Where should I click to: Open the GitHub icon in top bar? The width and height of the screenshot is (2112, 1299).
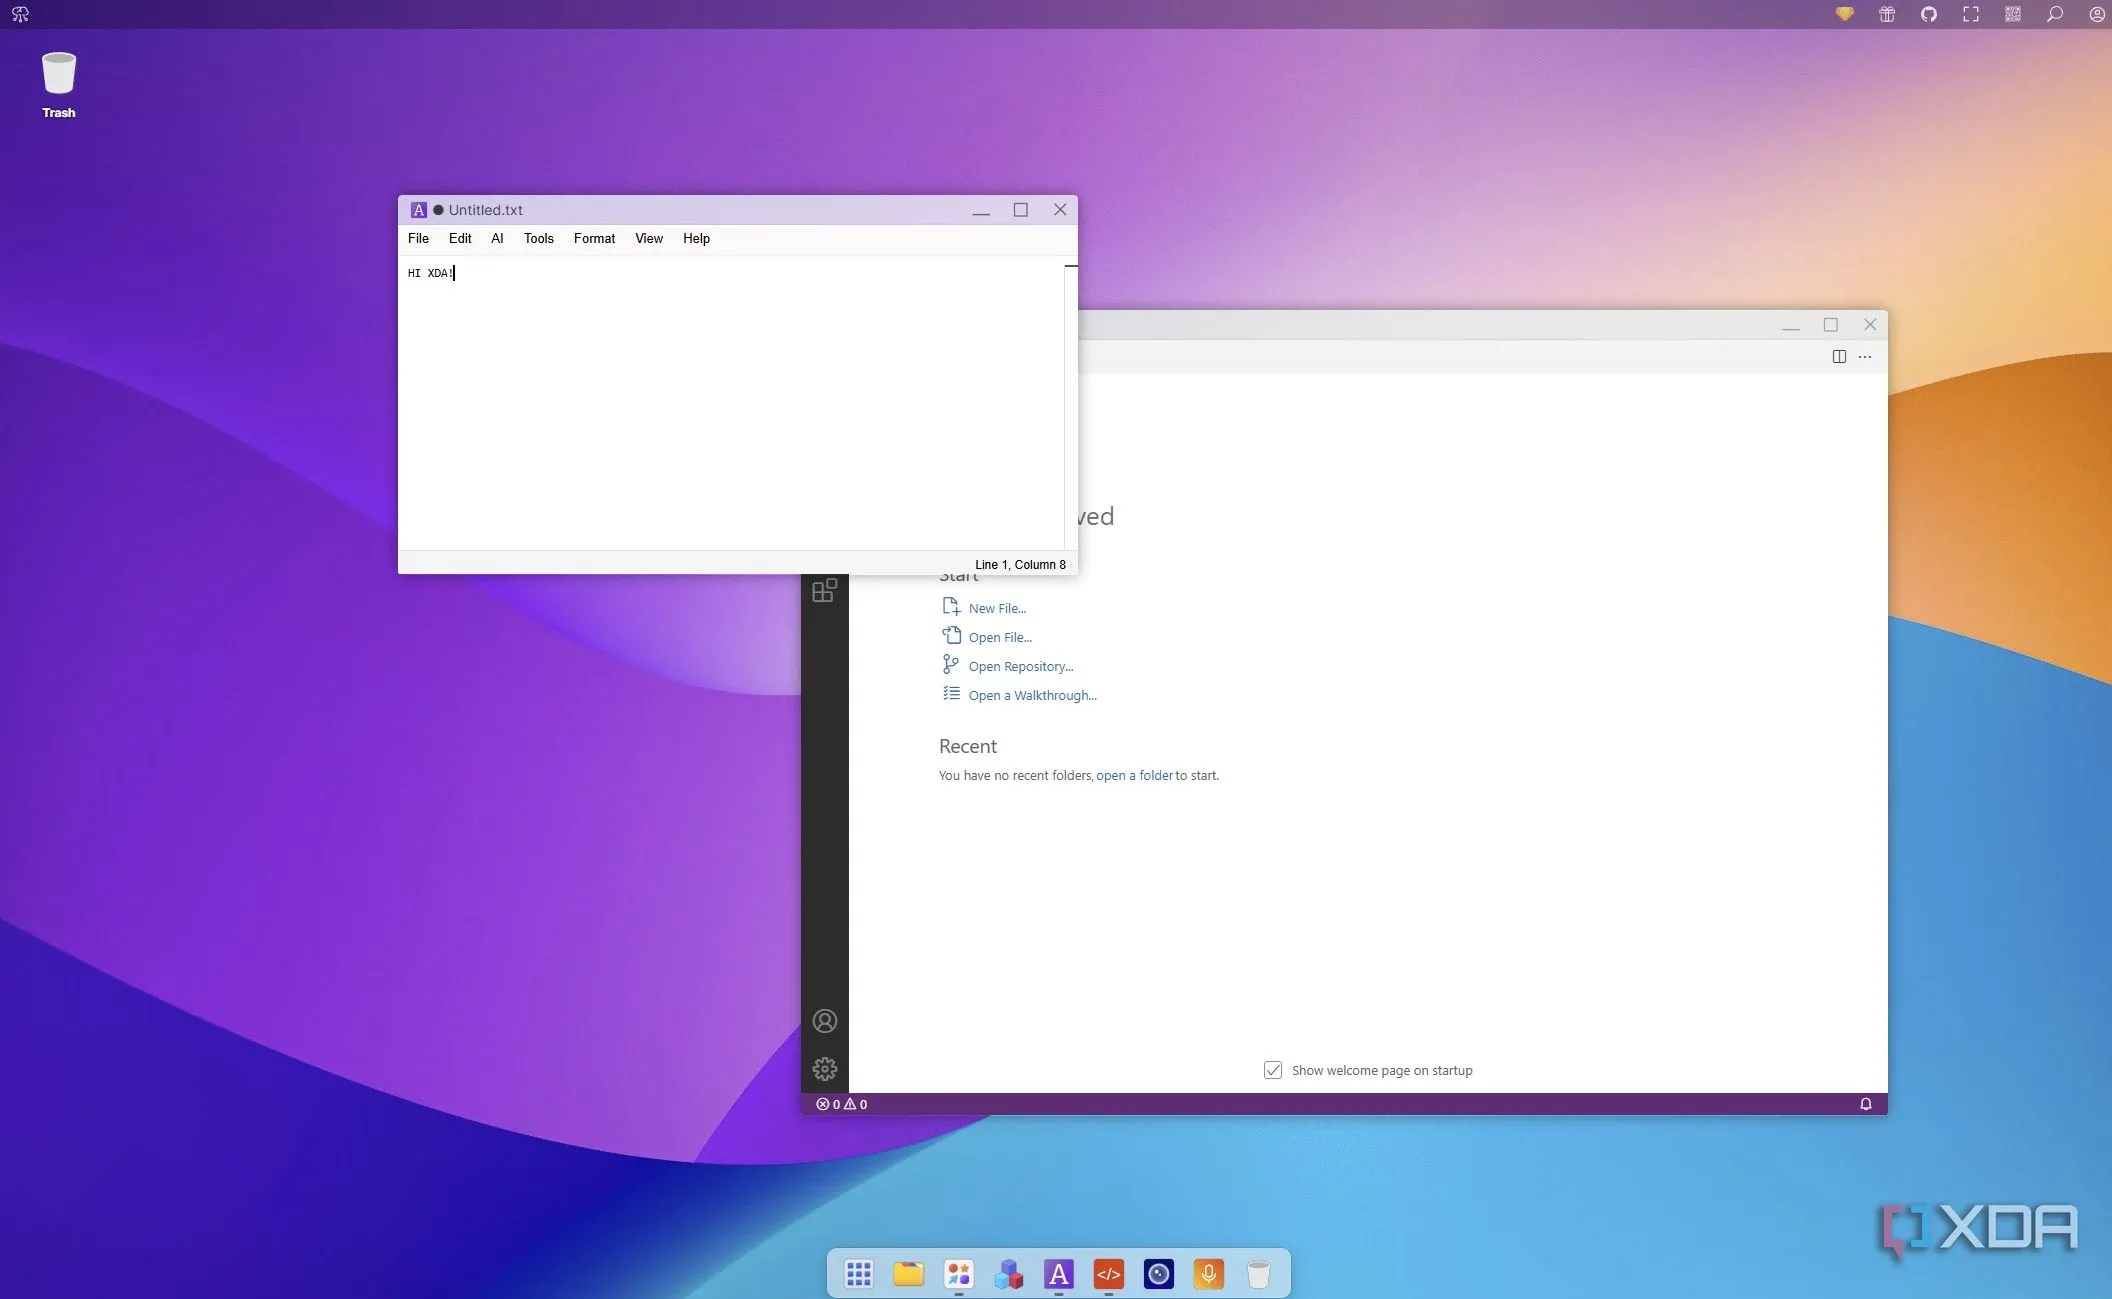(1928, 14)
